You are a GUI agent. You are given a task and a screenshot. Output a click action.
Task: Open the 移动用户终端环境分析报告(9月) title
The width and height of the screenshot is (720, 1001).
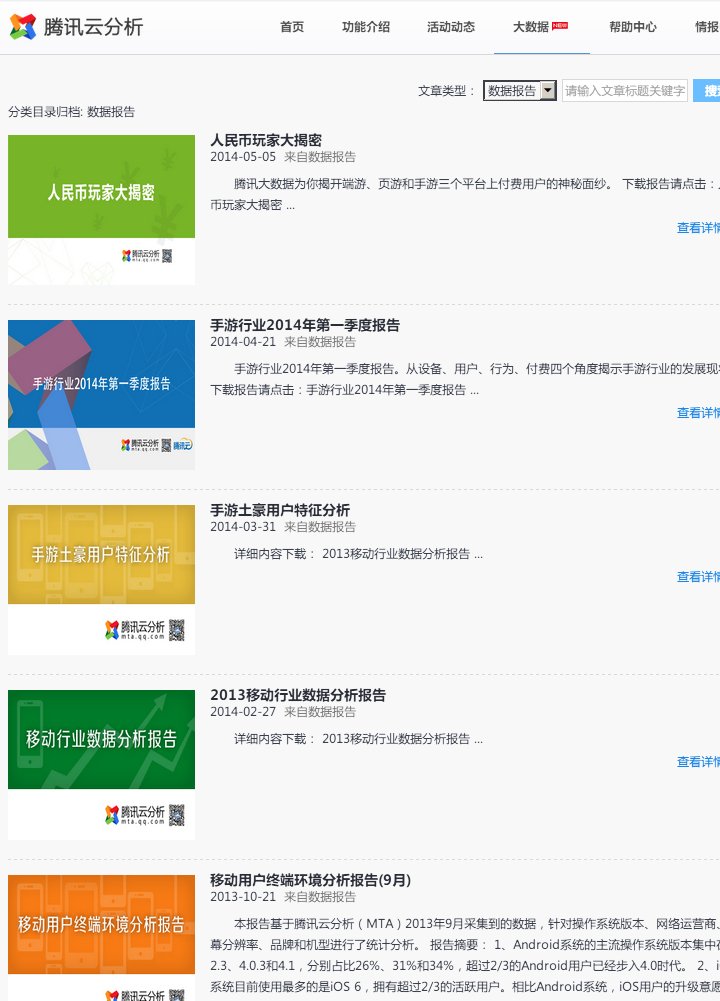311,880
